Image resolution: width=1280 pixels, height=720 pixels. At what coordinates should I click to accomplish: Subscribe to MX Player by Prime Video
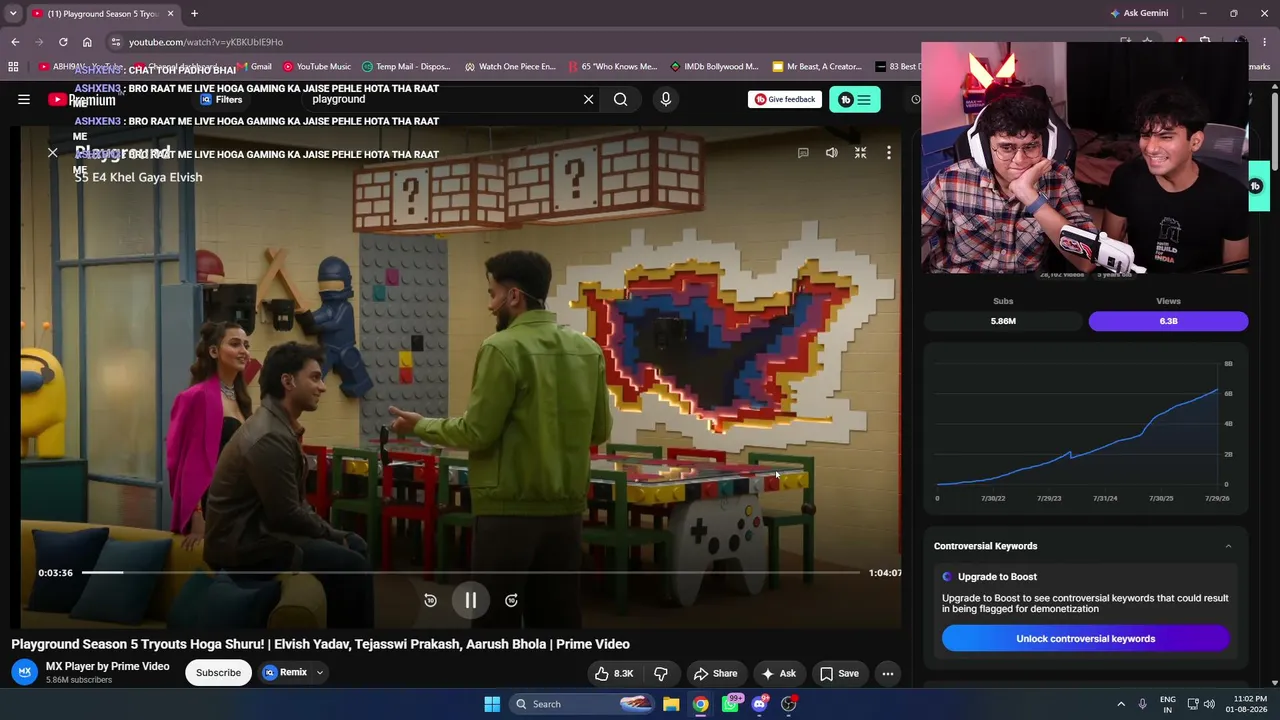click(x=218, y=672)
